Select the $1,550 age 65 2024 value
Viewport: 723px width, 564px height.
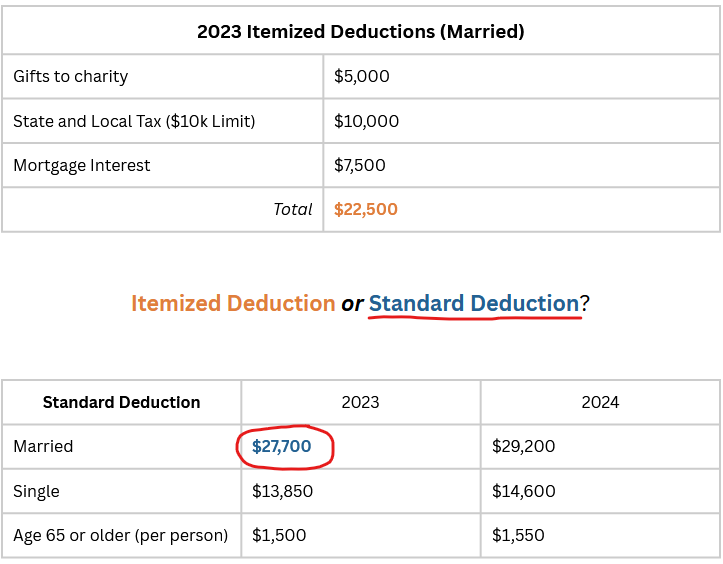(x=518, y=535)
